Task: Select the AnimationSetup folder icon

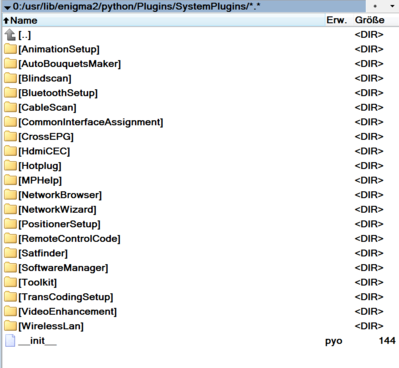Action: click(x=10, y=49)
